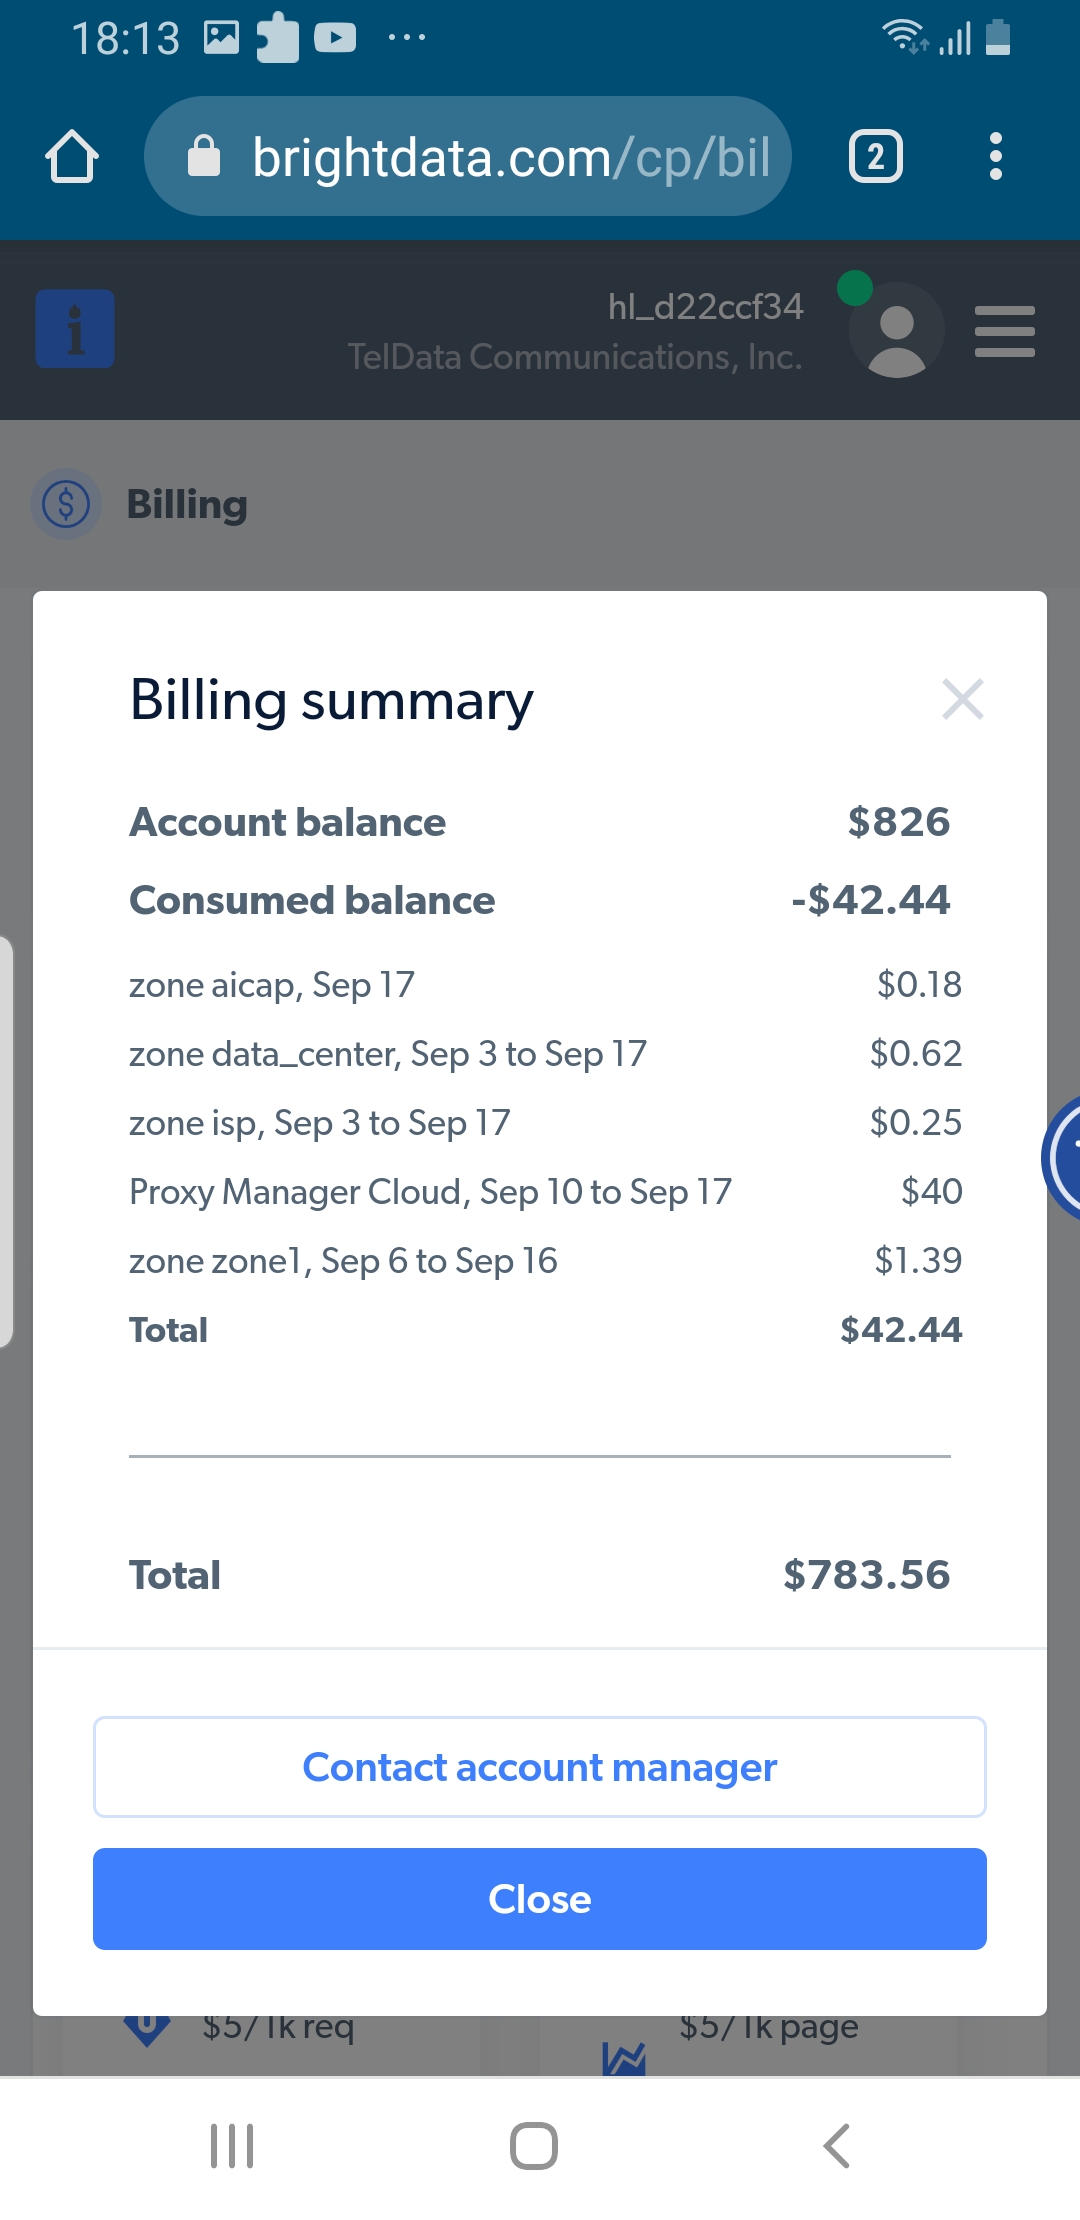This screenshot has height=2220, width=1080.
Task: Tap the Android back arrow
Action: pos(836,2146)
